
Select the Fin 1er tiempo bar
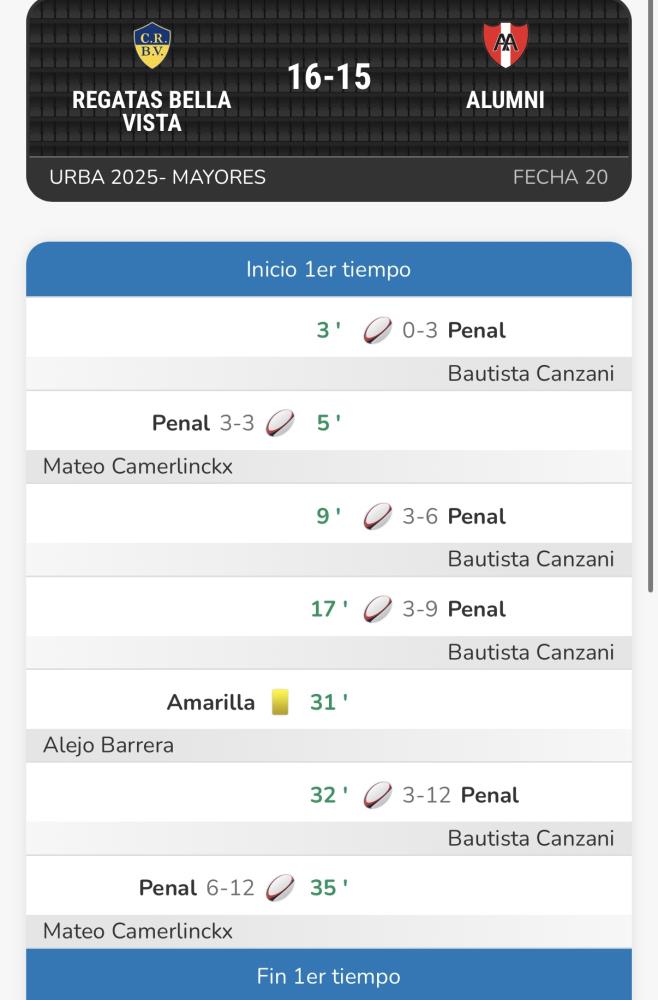[329, 974]
